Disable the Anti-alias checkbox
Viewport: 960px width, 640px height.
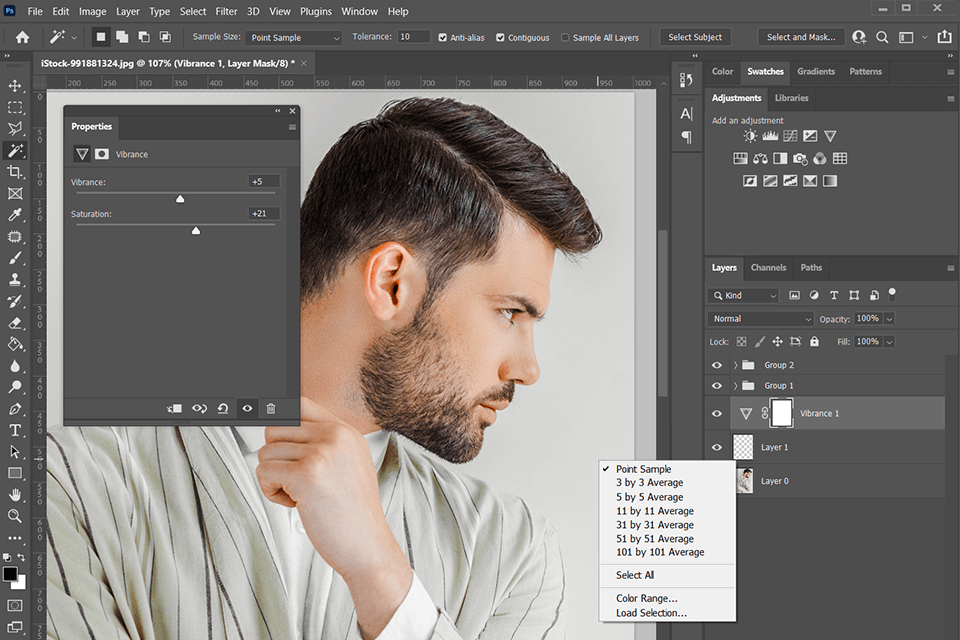click(442, 37)
